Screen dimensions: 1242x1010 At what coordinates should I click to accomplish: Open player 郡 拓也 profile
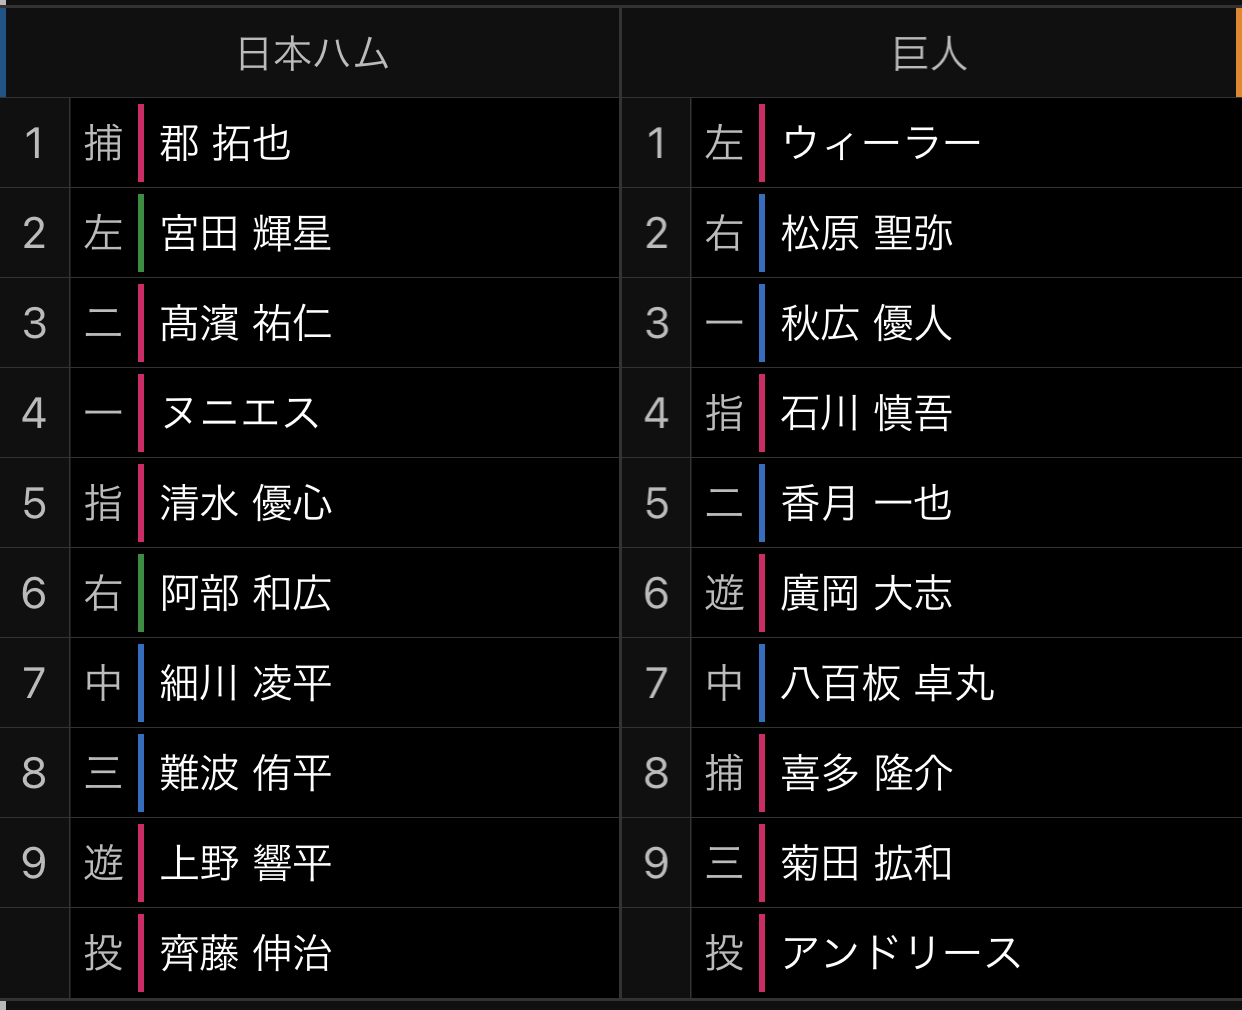[x=225, y=143]
